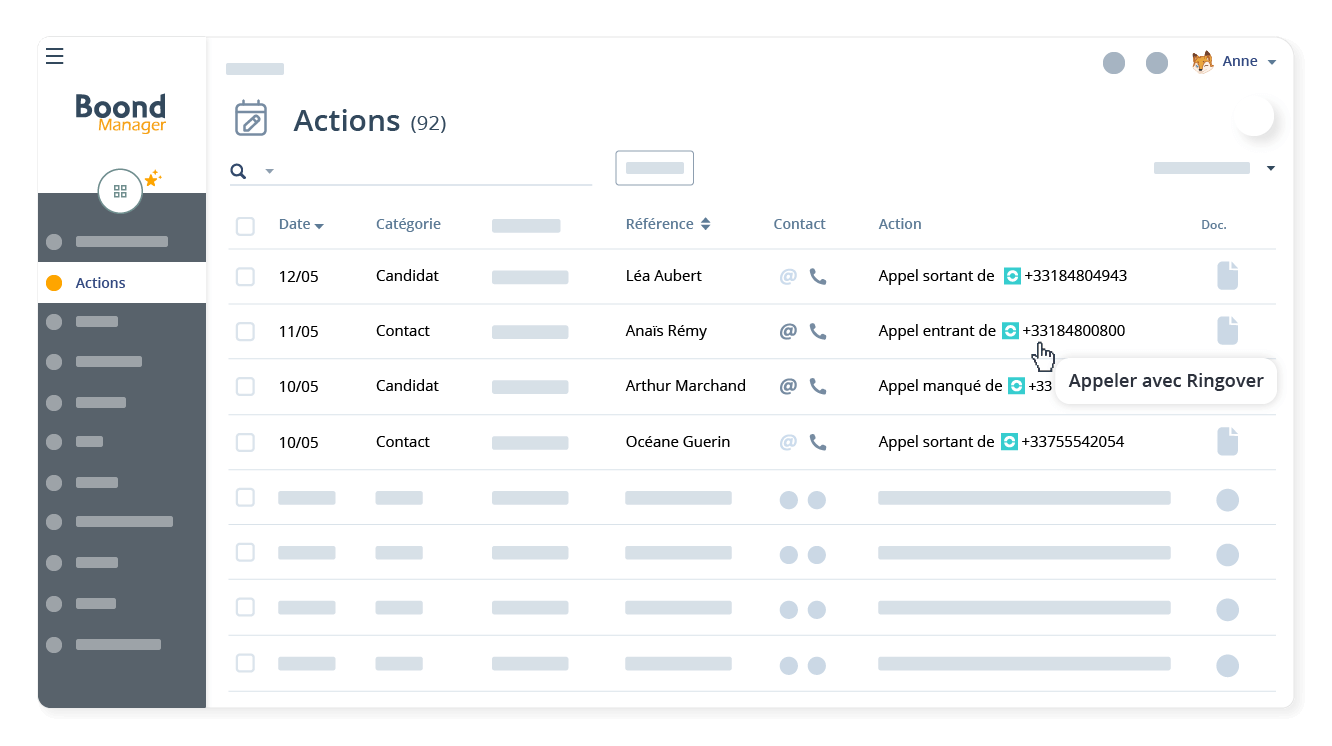Open the document icon on Océane Guerin's row
The width and height of the screenshot is (1332, 746).
(x=1227, y=441)
